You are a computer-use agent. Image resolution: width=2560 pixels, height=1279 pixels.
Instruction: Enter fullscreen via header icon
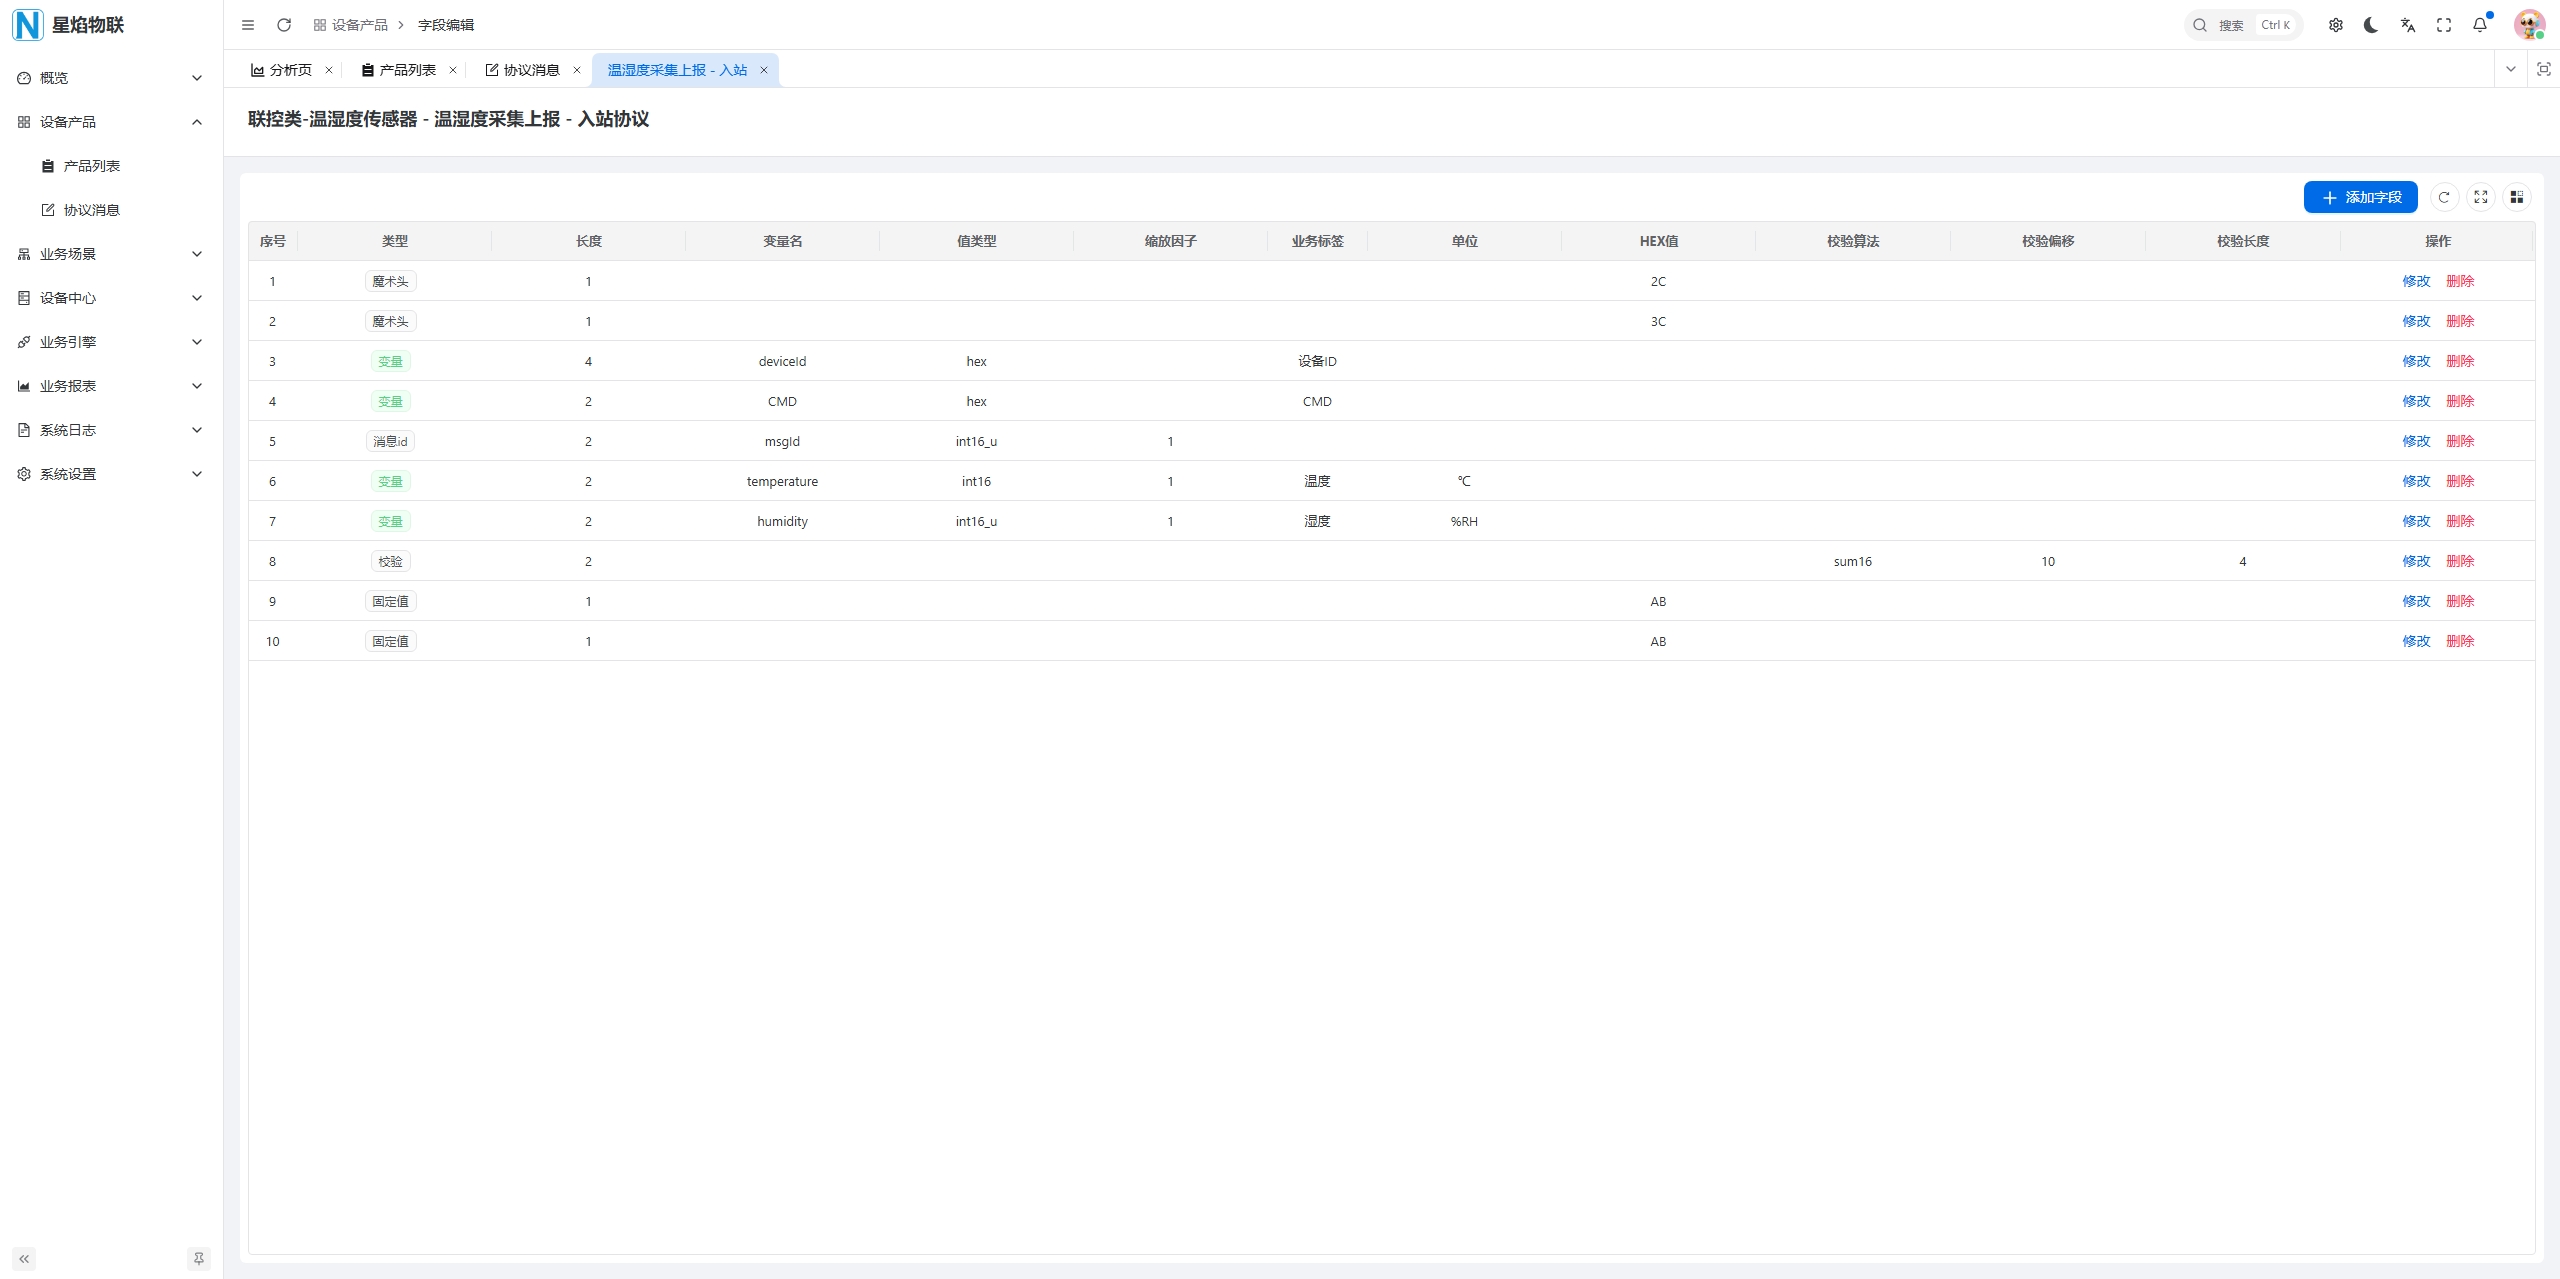(x=2444, y=25)
